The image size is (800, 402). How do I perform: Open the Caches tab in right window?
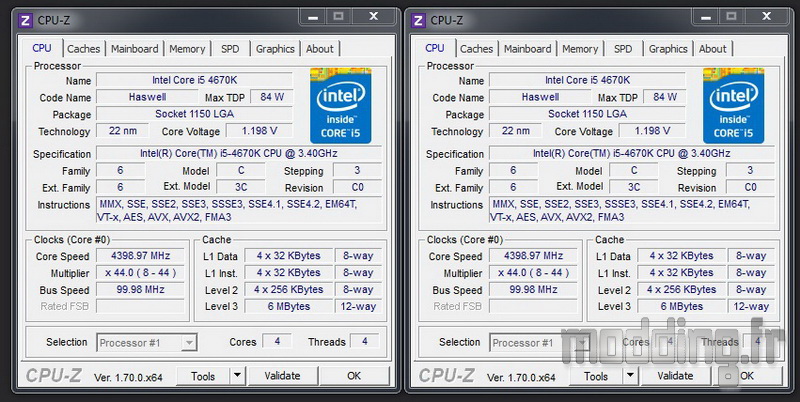pyautogui.click(x=477, y=49)
